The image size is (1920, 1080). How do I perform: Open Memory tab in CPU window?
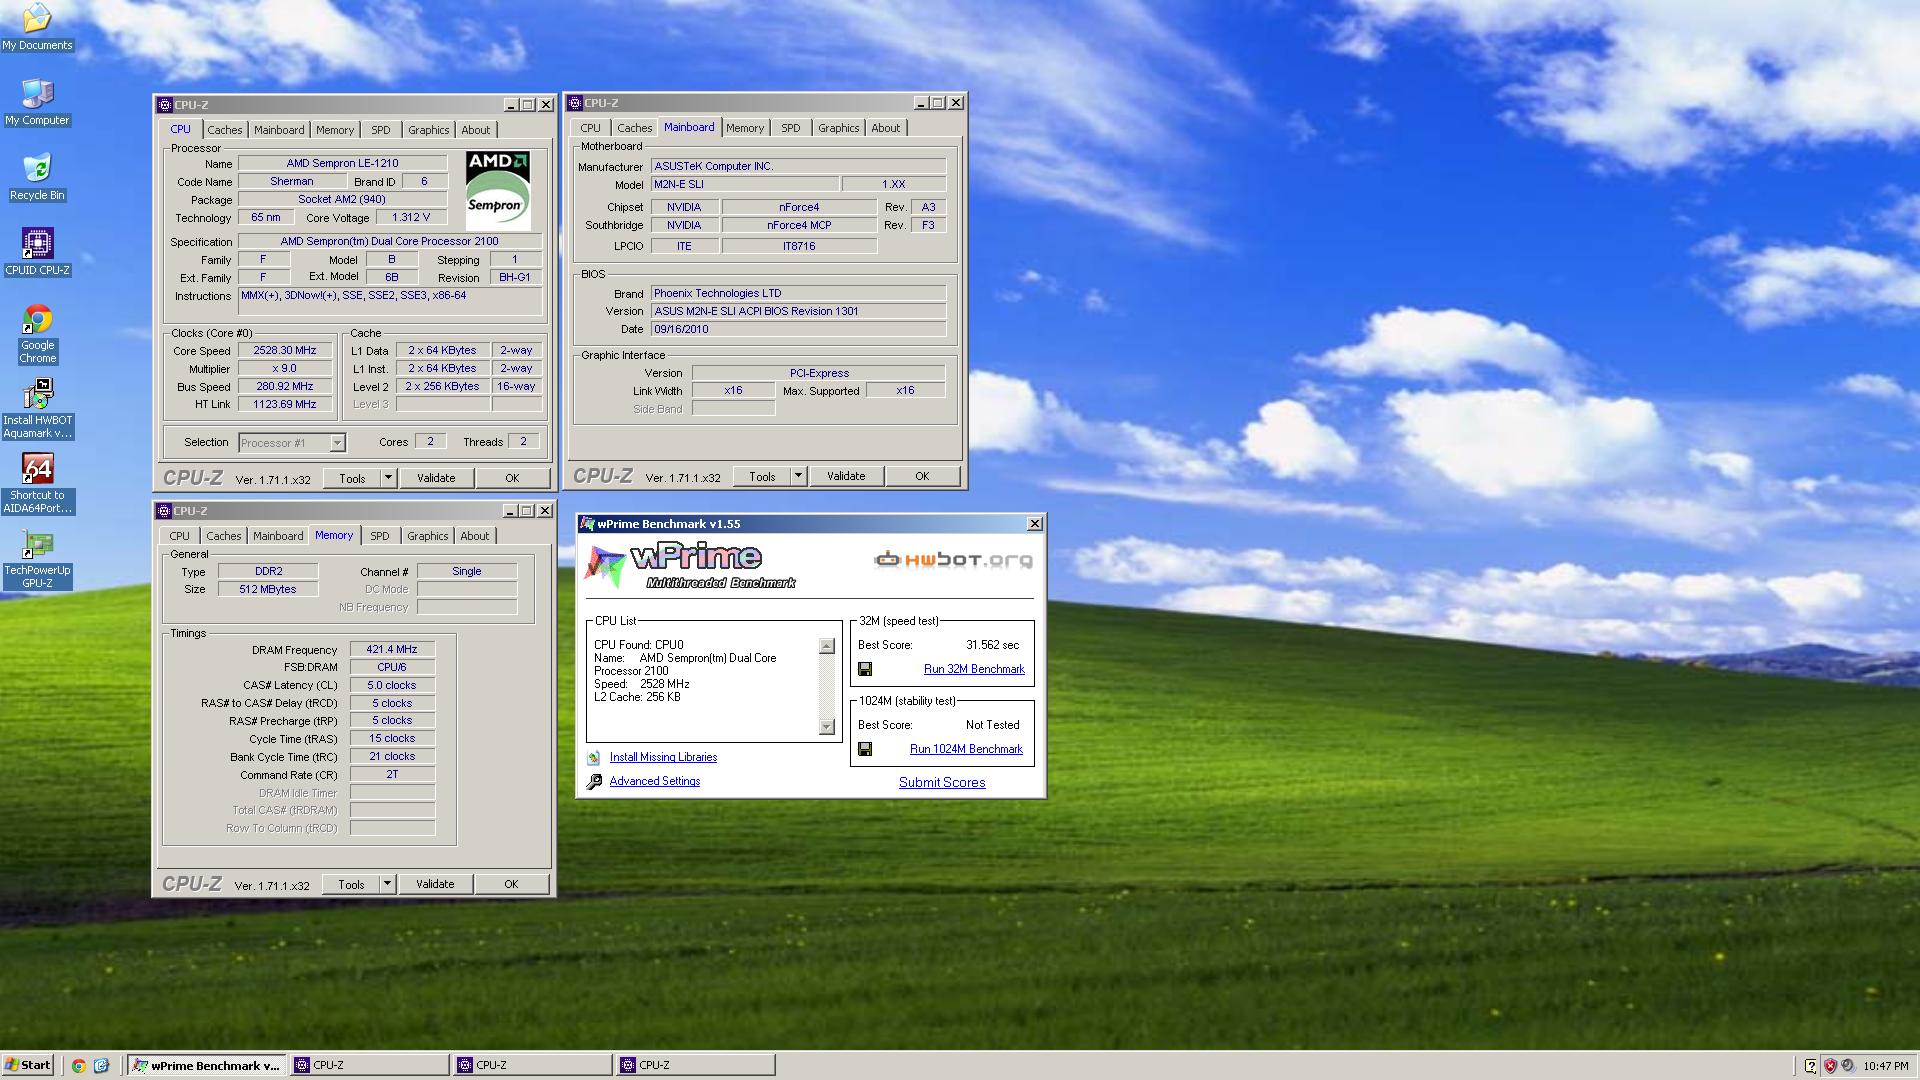(x=335, y=130)
